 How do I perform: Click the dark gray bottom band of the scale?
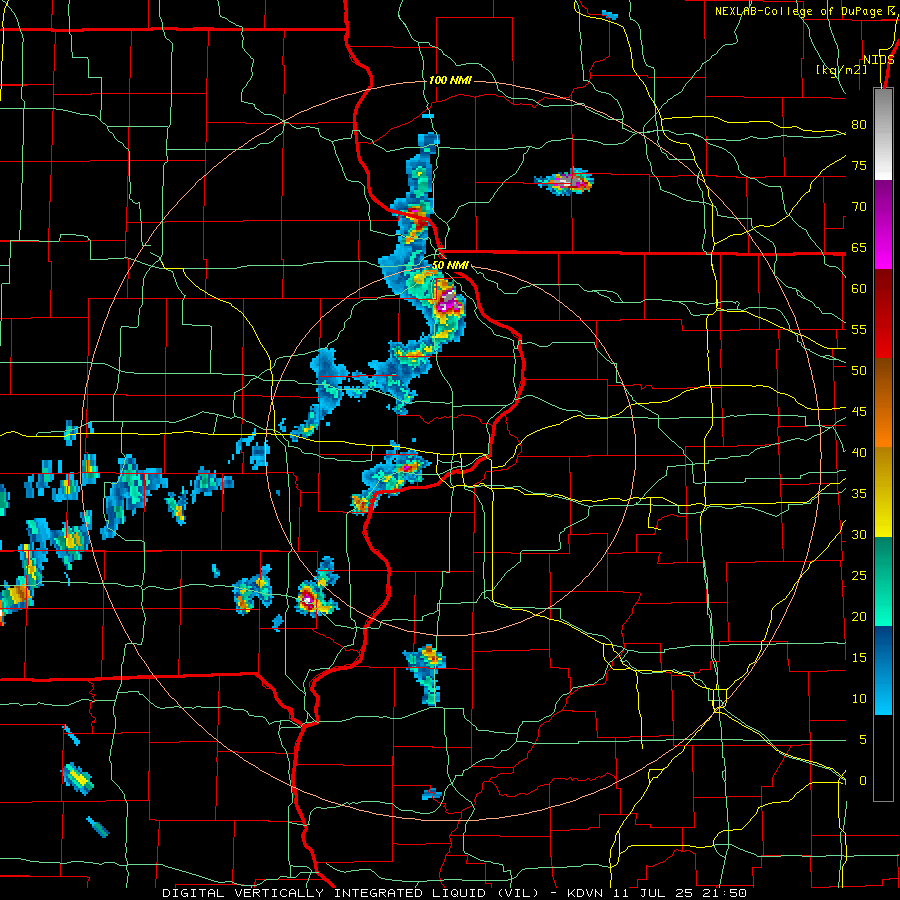(883, 758)
